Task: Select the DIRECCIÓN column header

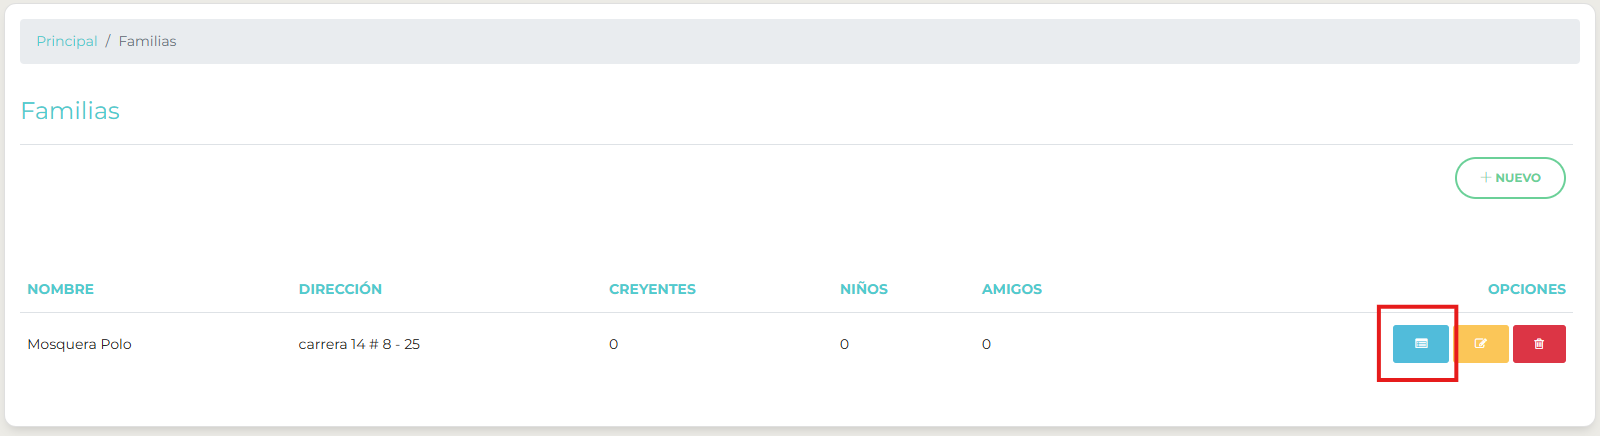Action: [340, 289]
